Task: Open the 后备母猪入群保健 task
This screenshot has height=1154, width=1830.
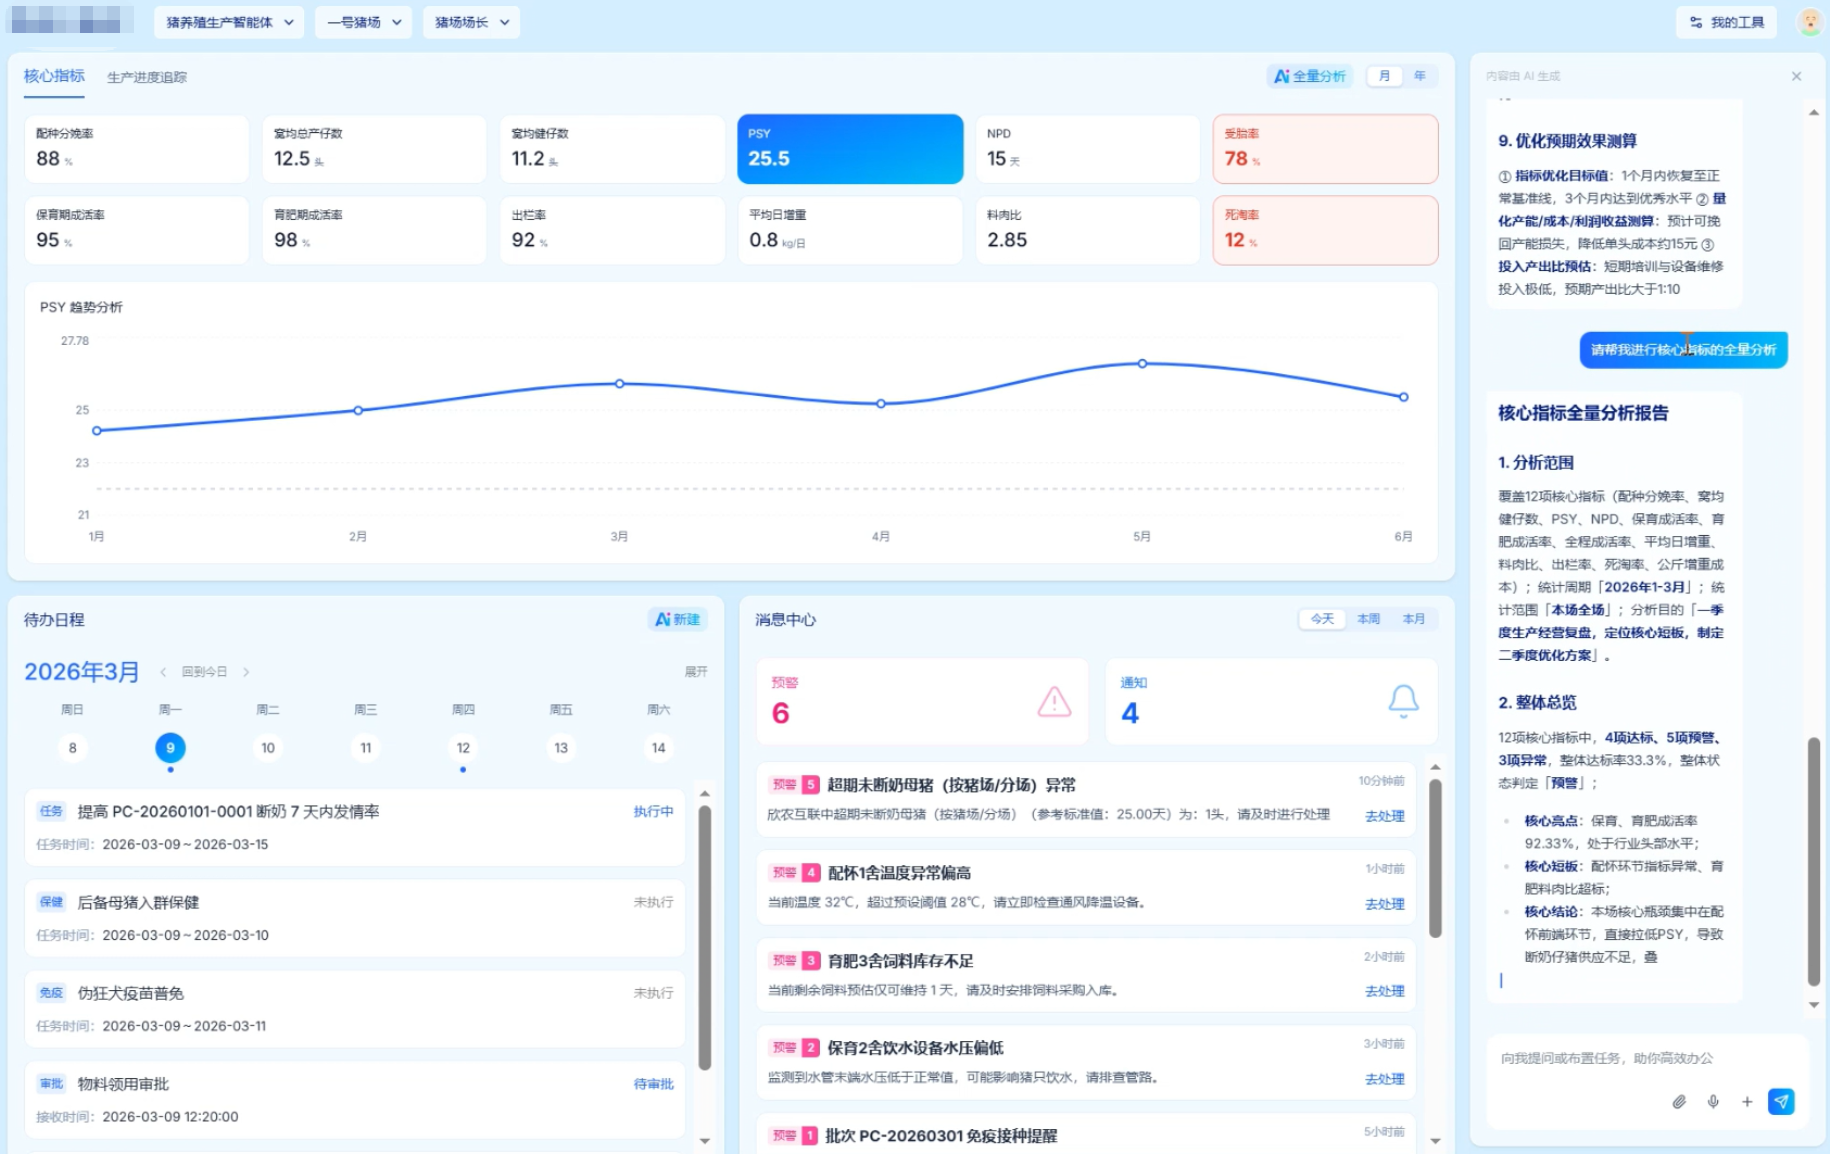Action: coord(355,918)
